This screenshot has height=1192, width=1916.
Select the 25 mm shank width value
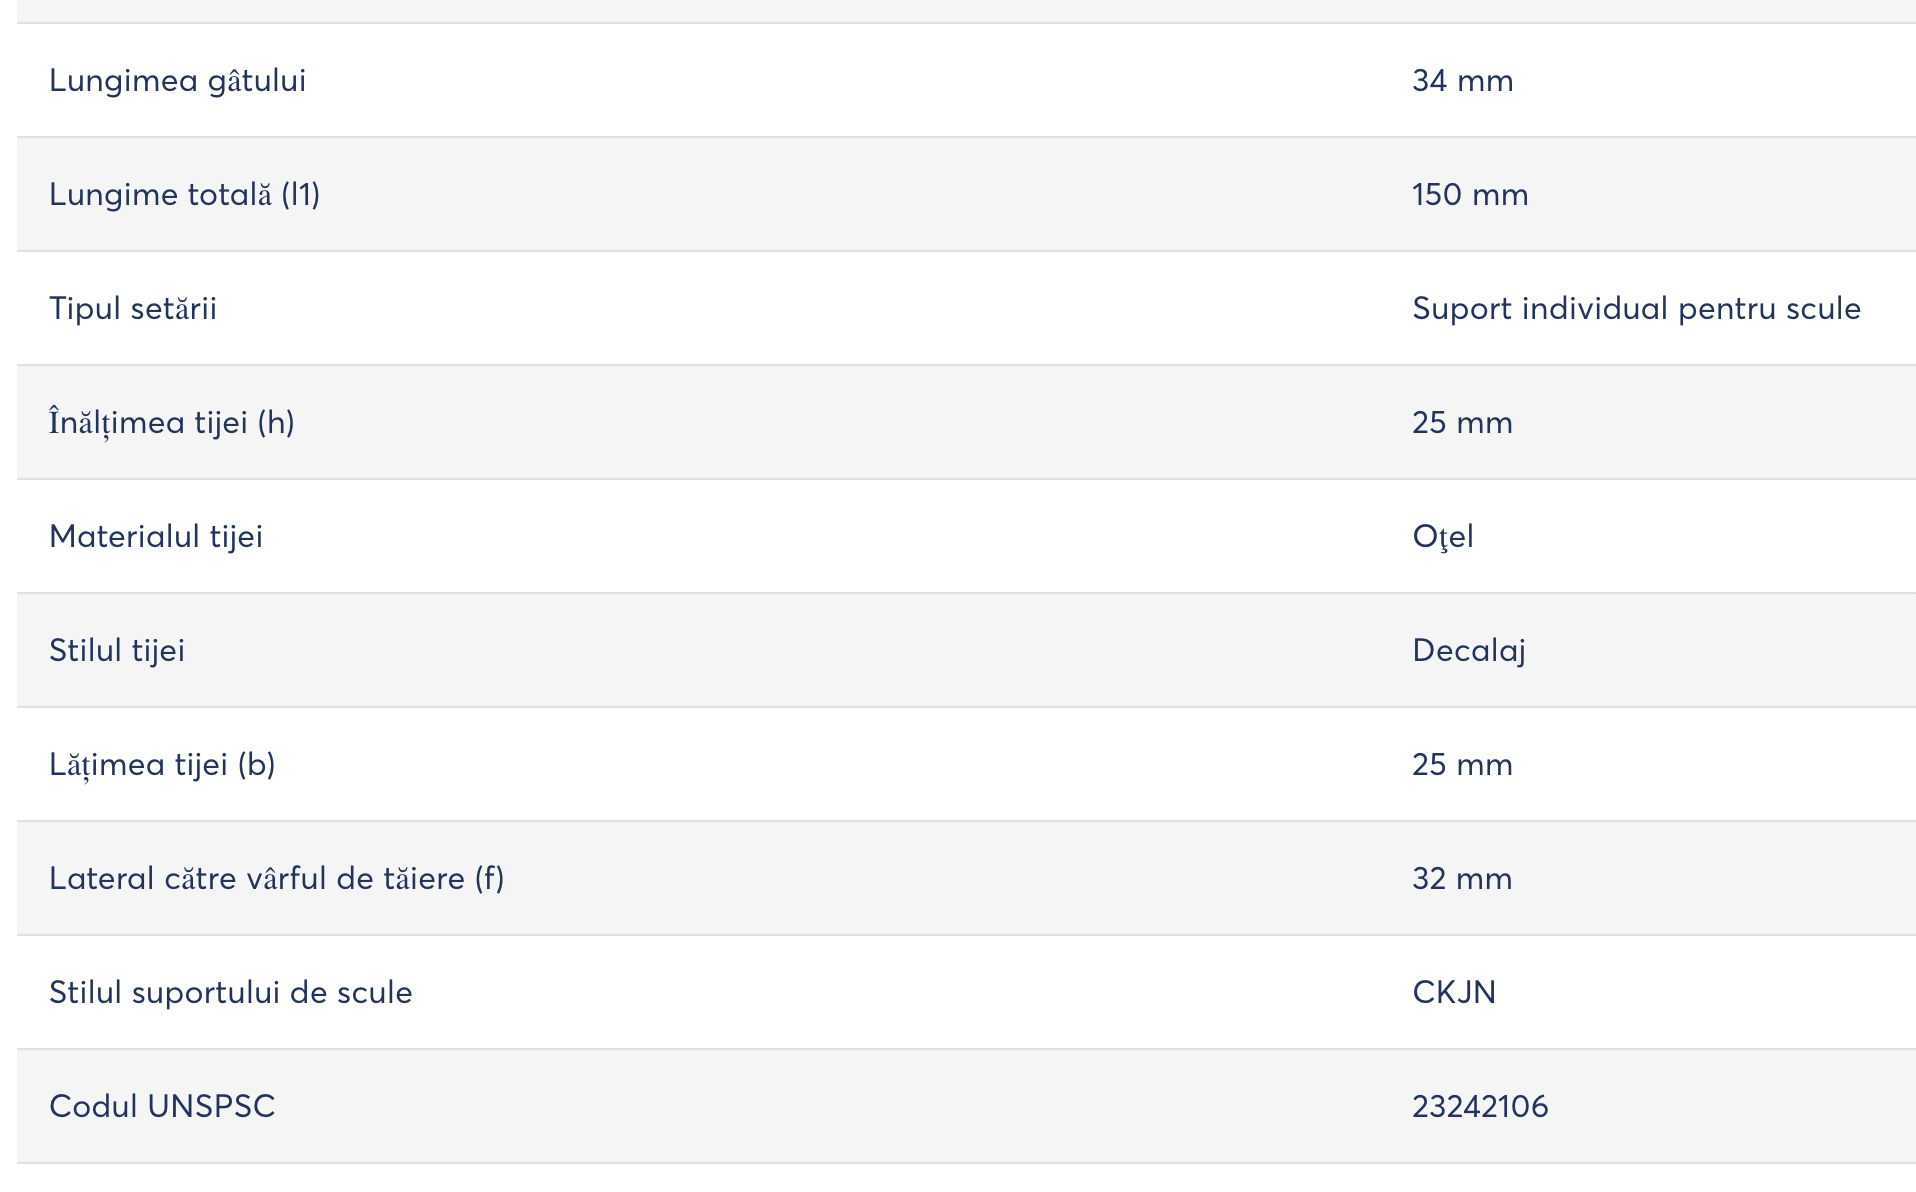[x=1462, y=764]
